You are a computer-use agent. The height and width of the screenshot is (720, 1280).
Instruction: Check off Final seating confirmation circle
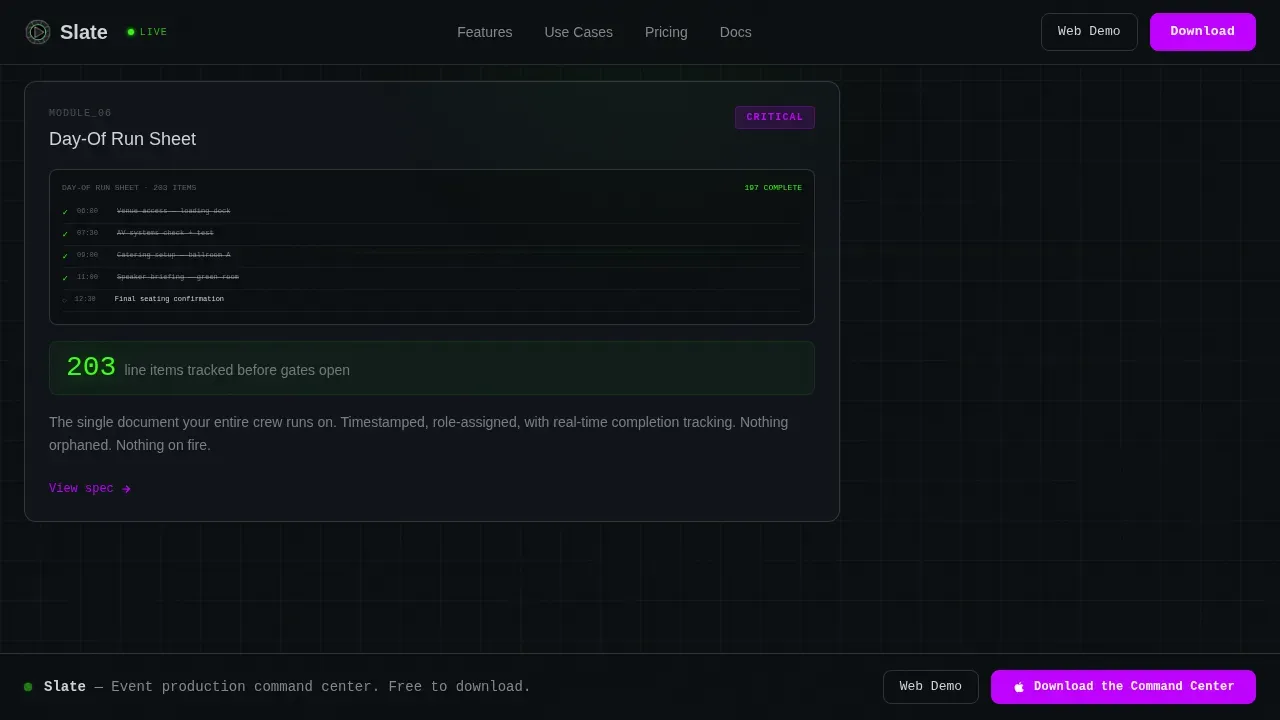pyautogui.click(x=65, y=300)
